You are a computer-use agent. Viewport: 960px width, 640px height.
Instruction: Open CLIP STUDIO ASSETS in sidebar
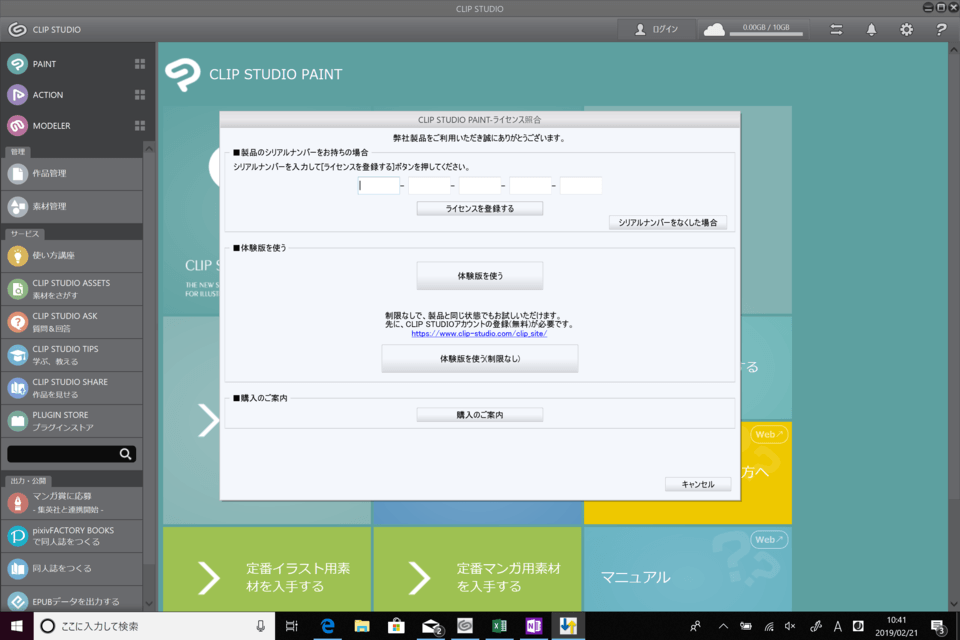tap(70, 289)
